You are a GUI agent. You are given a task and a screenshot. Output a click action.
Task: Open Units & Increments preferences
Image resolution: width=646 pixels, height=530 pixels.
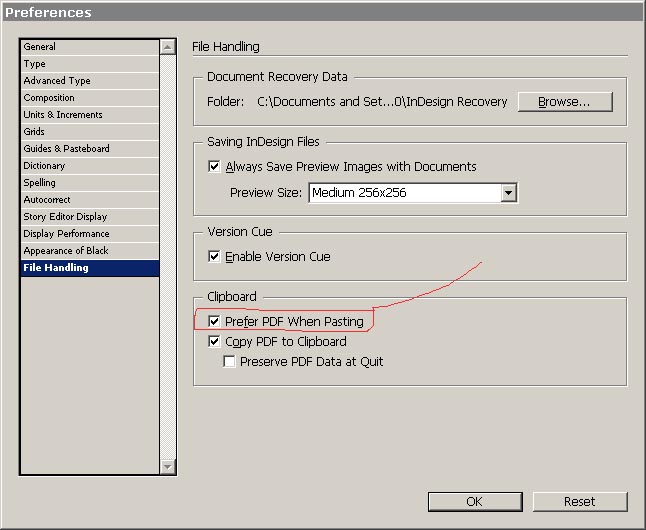click(x=89, y=115)
